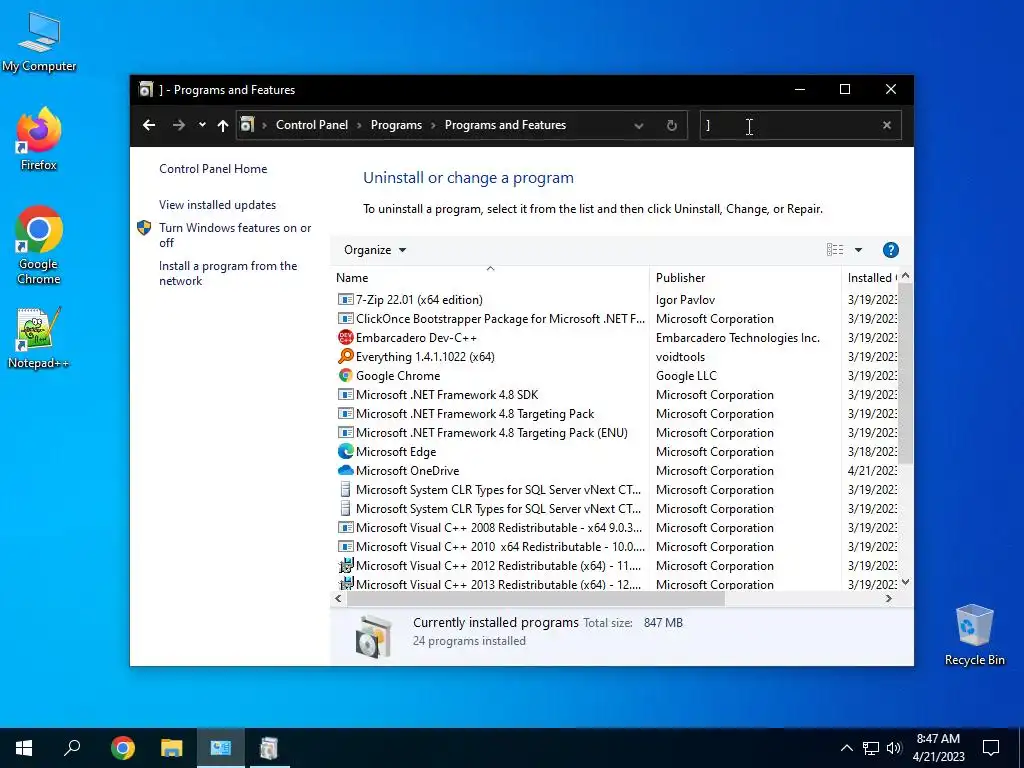Open Install a program from the network

228,274
